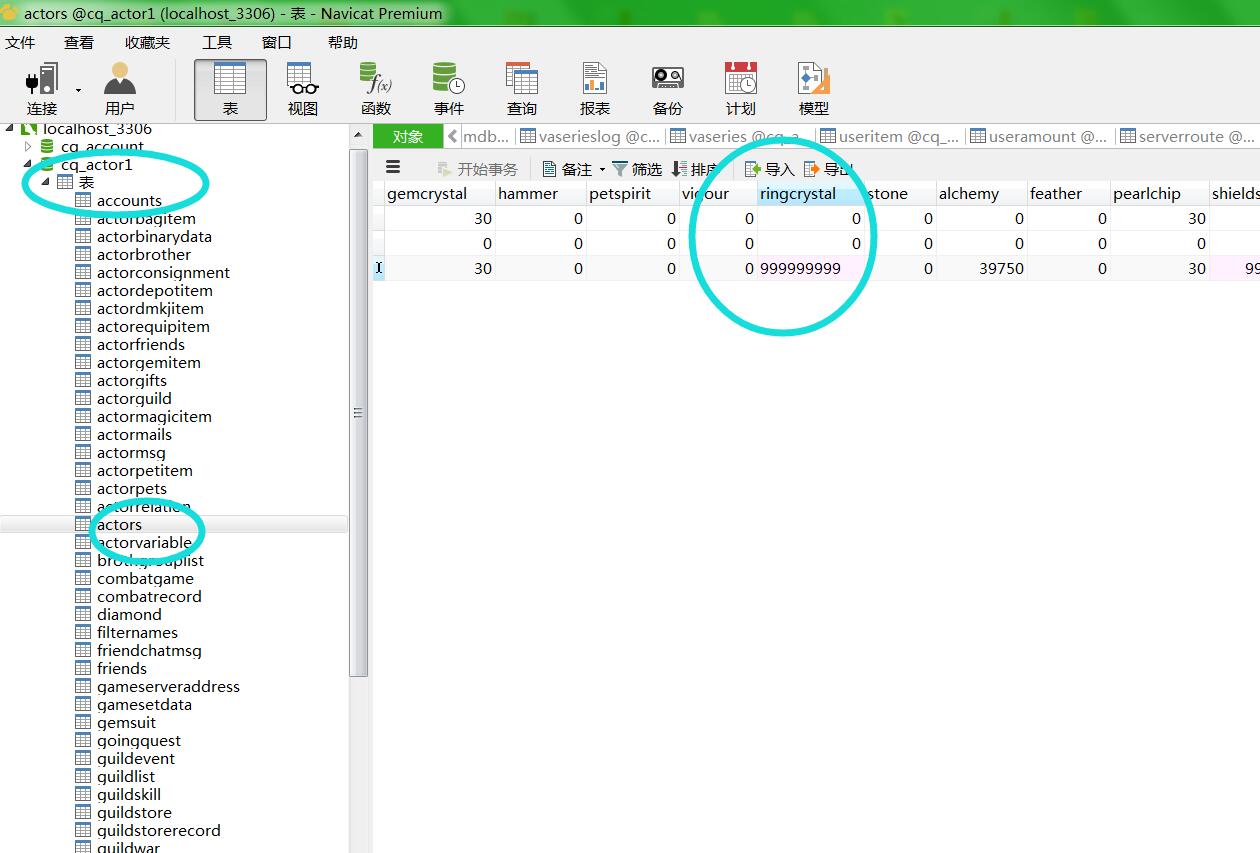Open the Schedule (计划) calendar icon
Image resolution: width=1260 pixels, height=853 pixels.
[x=741, y=80]
